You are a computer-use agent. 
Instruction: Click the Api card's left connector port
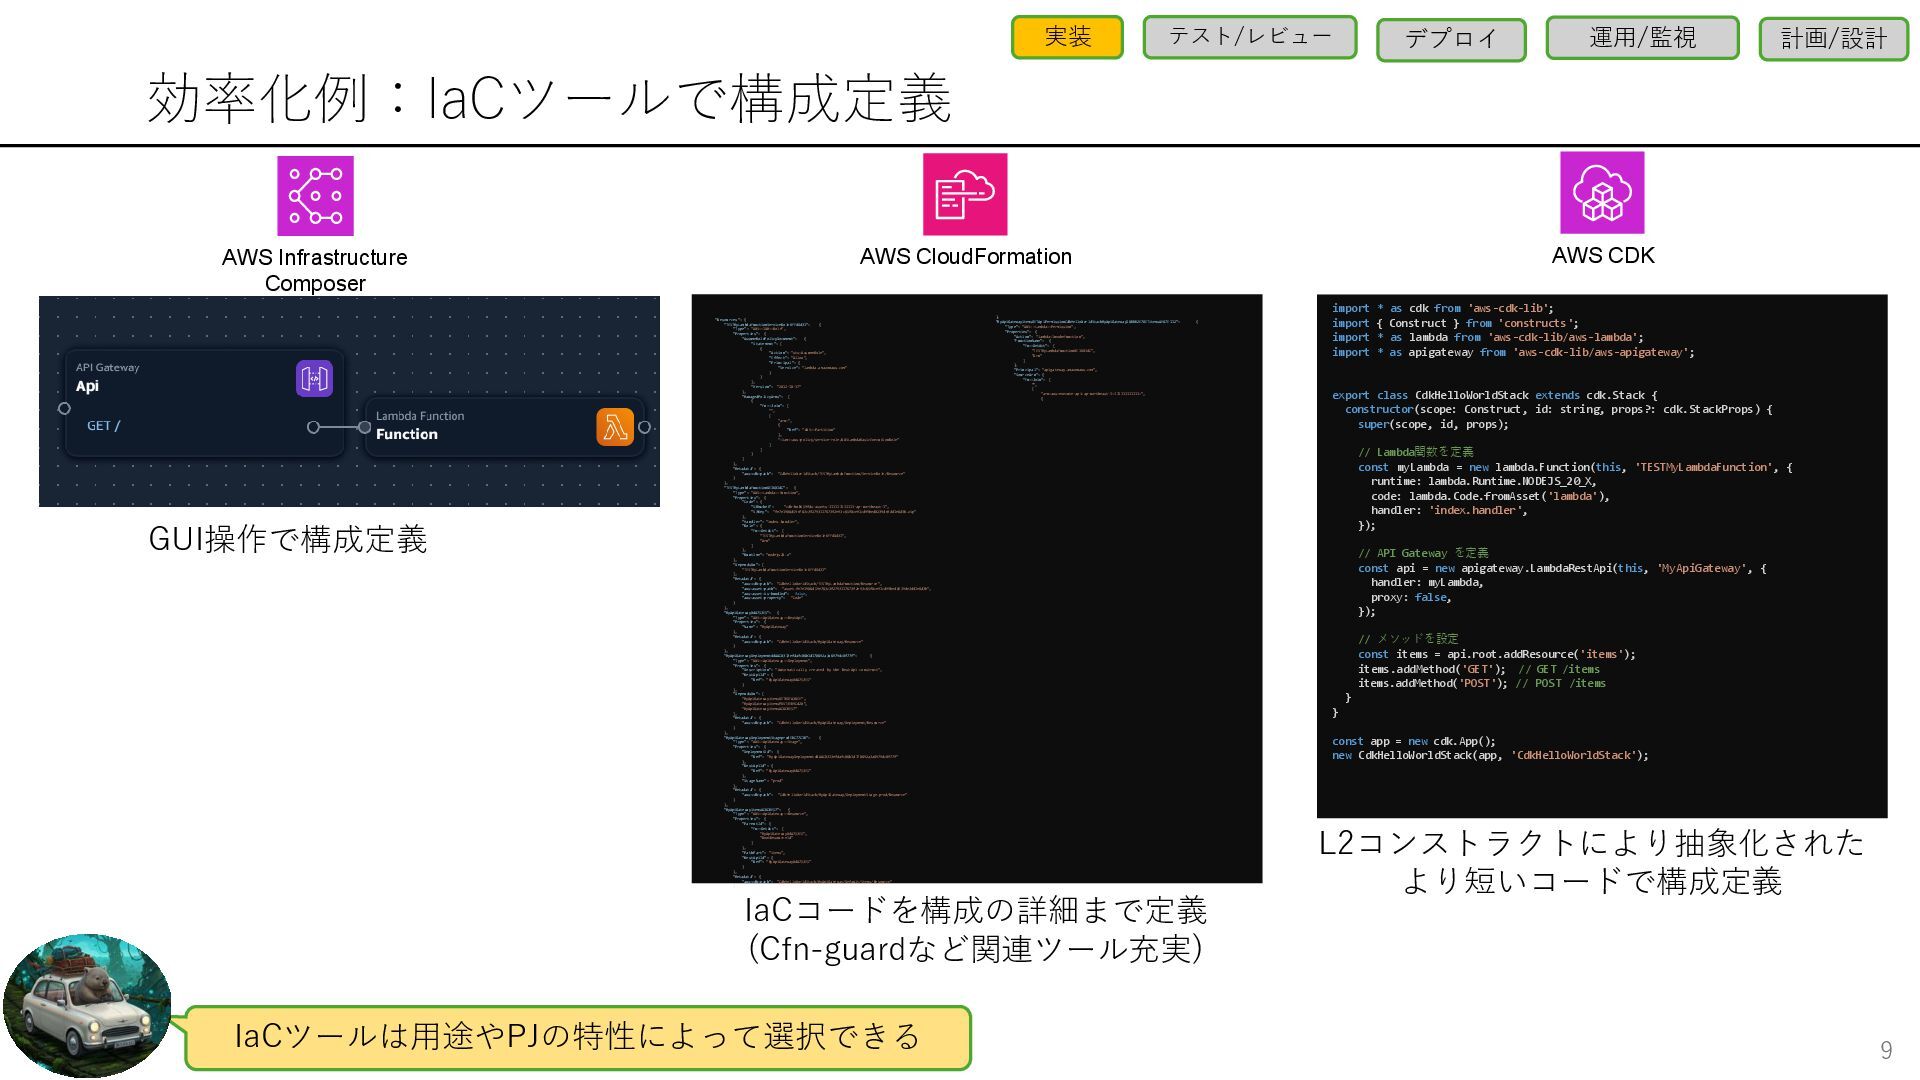click(x=64, y=408)
